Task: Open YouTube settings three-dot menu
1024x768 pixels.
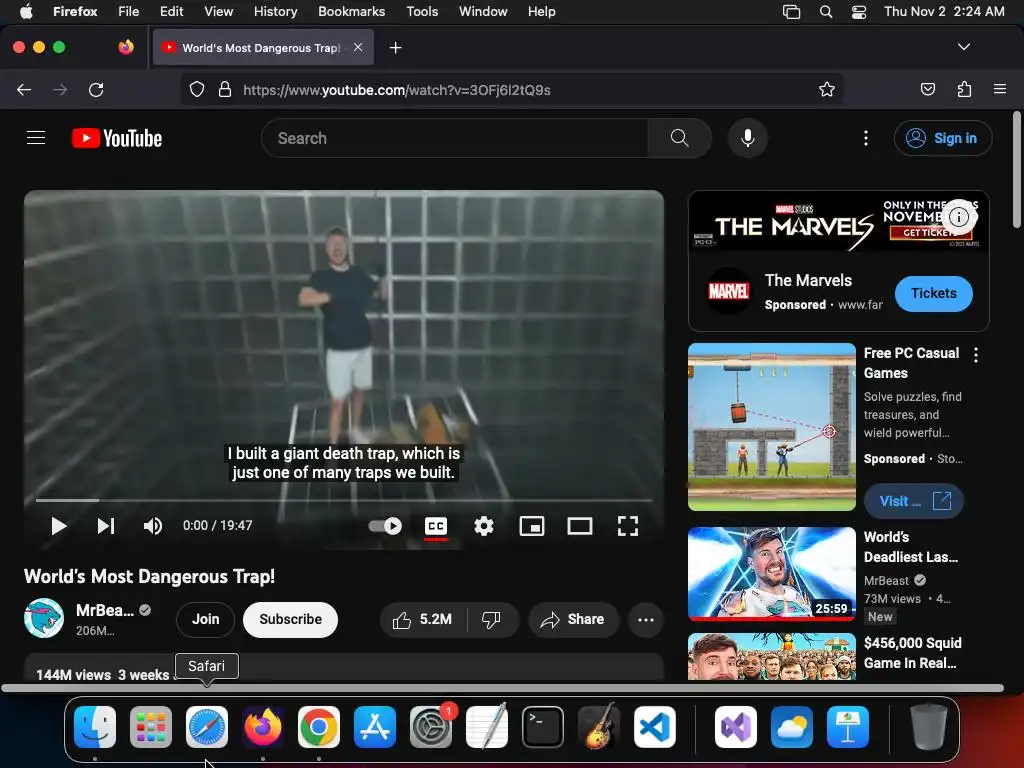Action: tap(866, 138)
